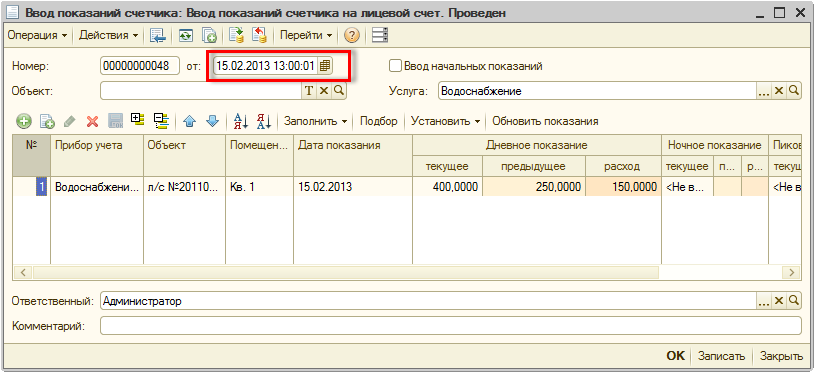The height and width of the screenshot is (372, 814).
Task: Click the Ответственный field with Администратор
Action: coord(428,300)
